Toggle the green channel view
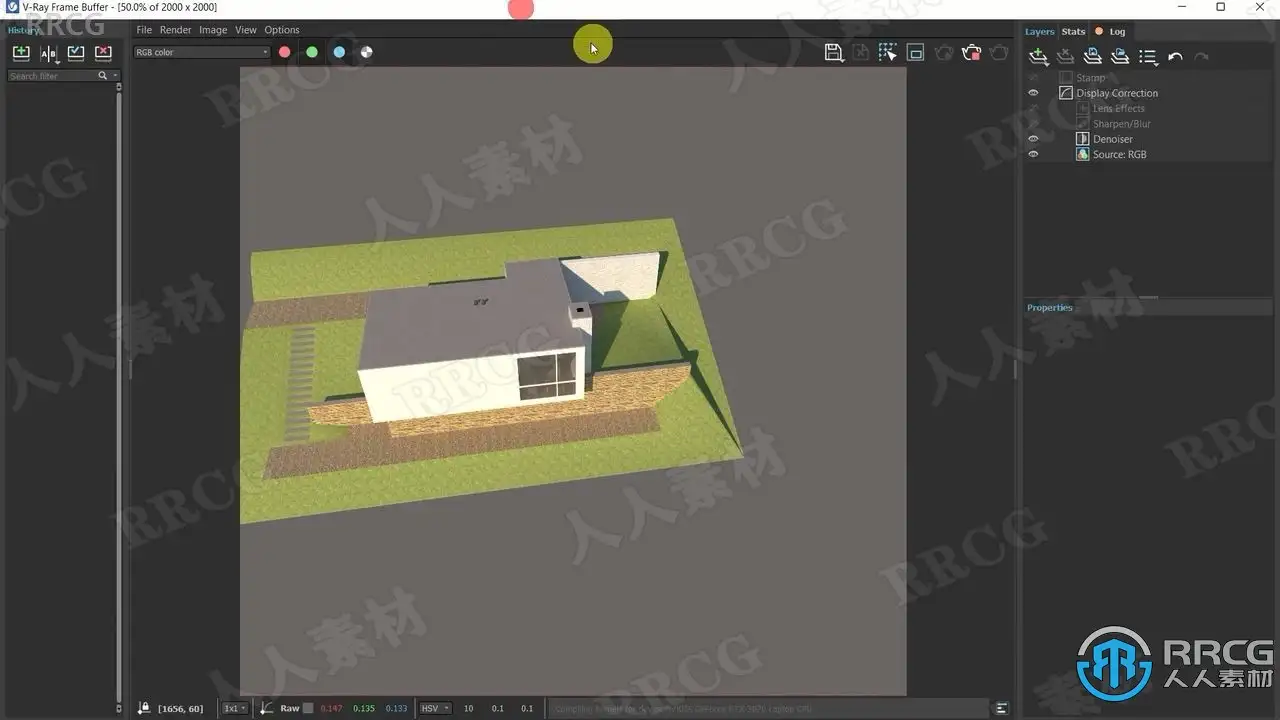1280x720 pixels. 312,52
